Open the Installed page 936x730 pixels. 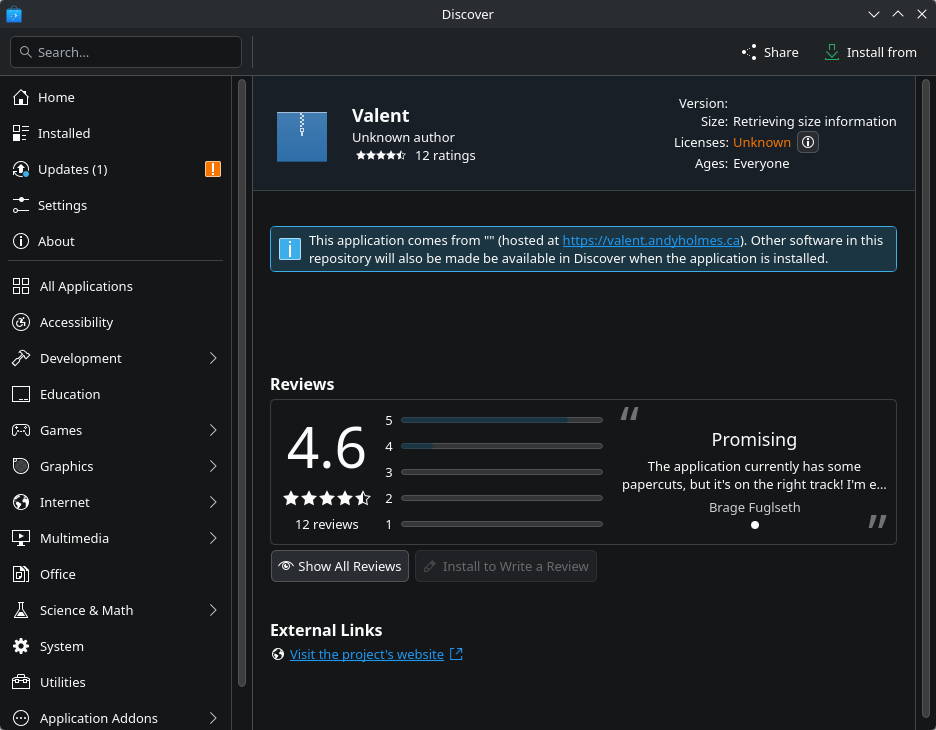point(64,133)
